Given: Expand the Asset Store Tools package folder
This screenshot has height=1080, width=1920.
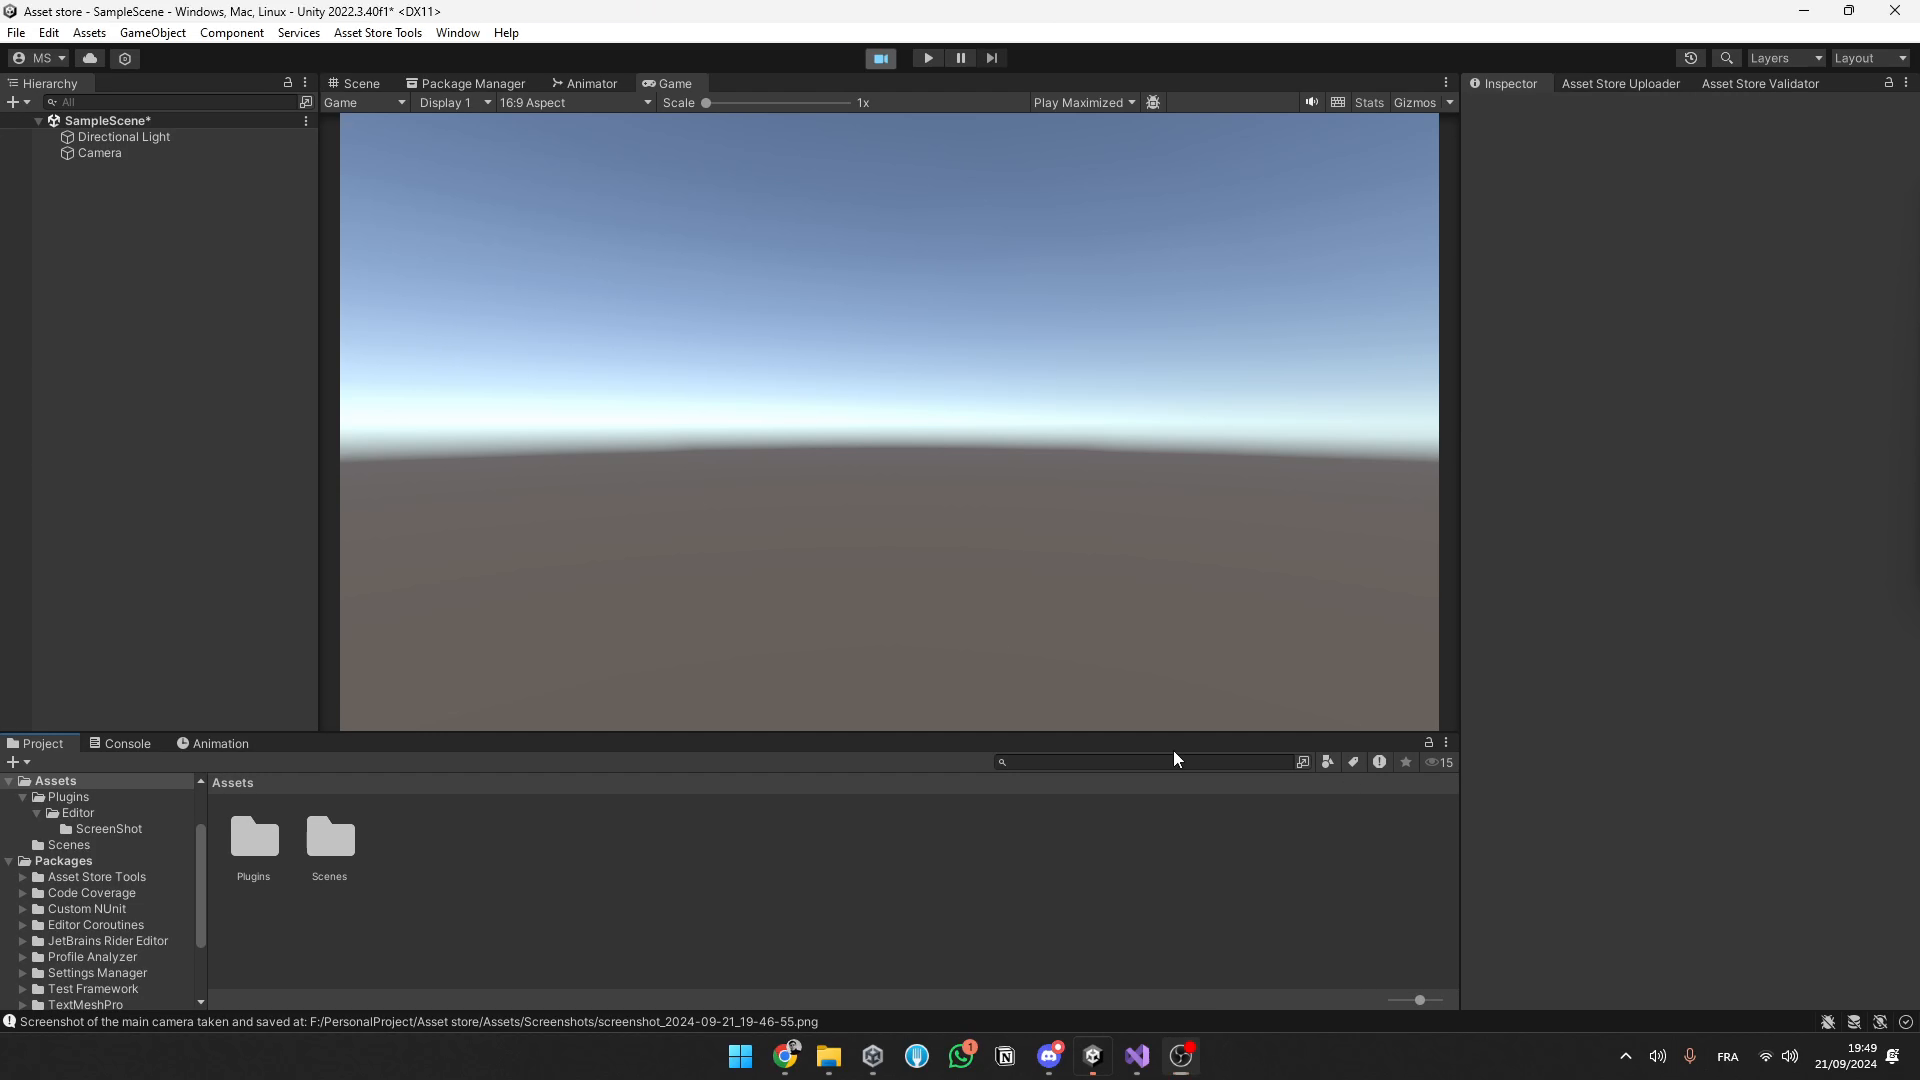Looking at the screenshot, I should pyautogui.click(x=23, y=877).
